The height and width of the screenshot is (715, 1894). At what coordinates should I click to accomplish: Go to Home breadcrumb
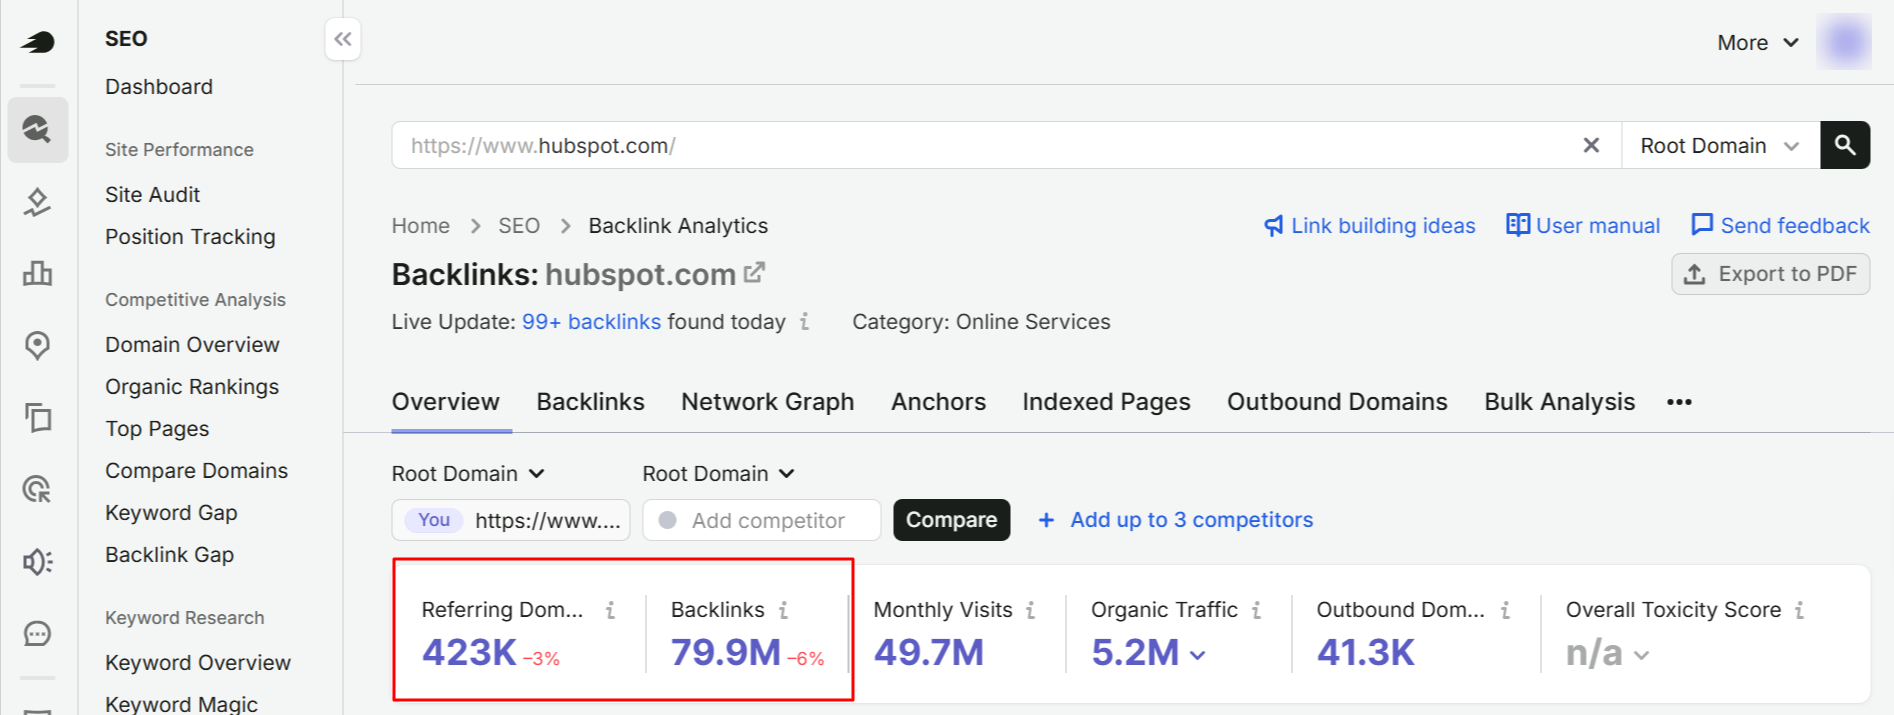pos(420,226)
